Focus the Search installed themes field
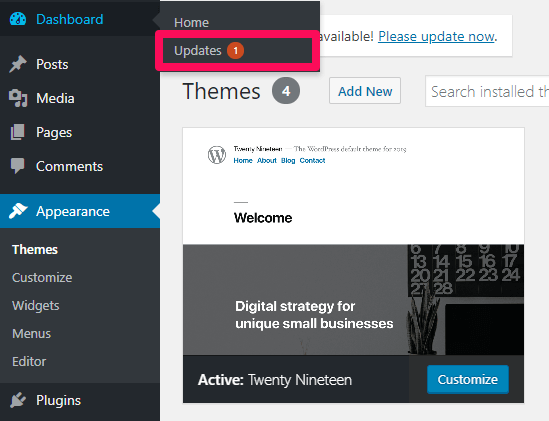This screenshot has width=549, height=421. pyautogui.click(x=487, y=91)
